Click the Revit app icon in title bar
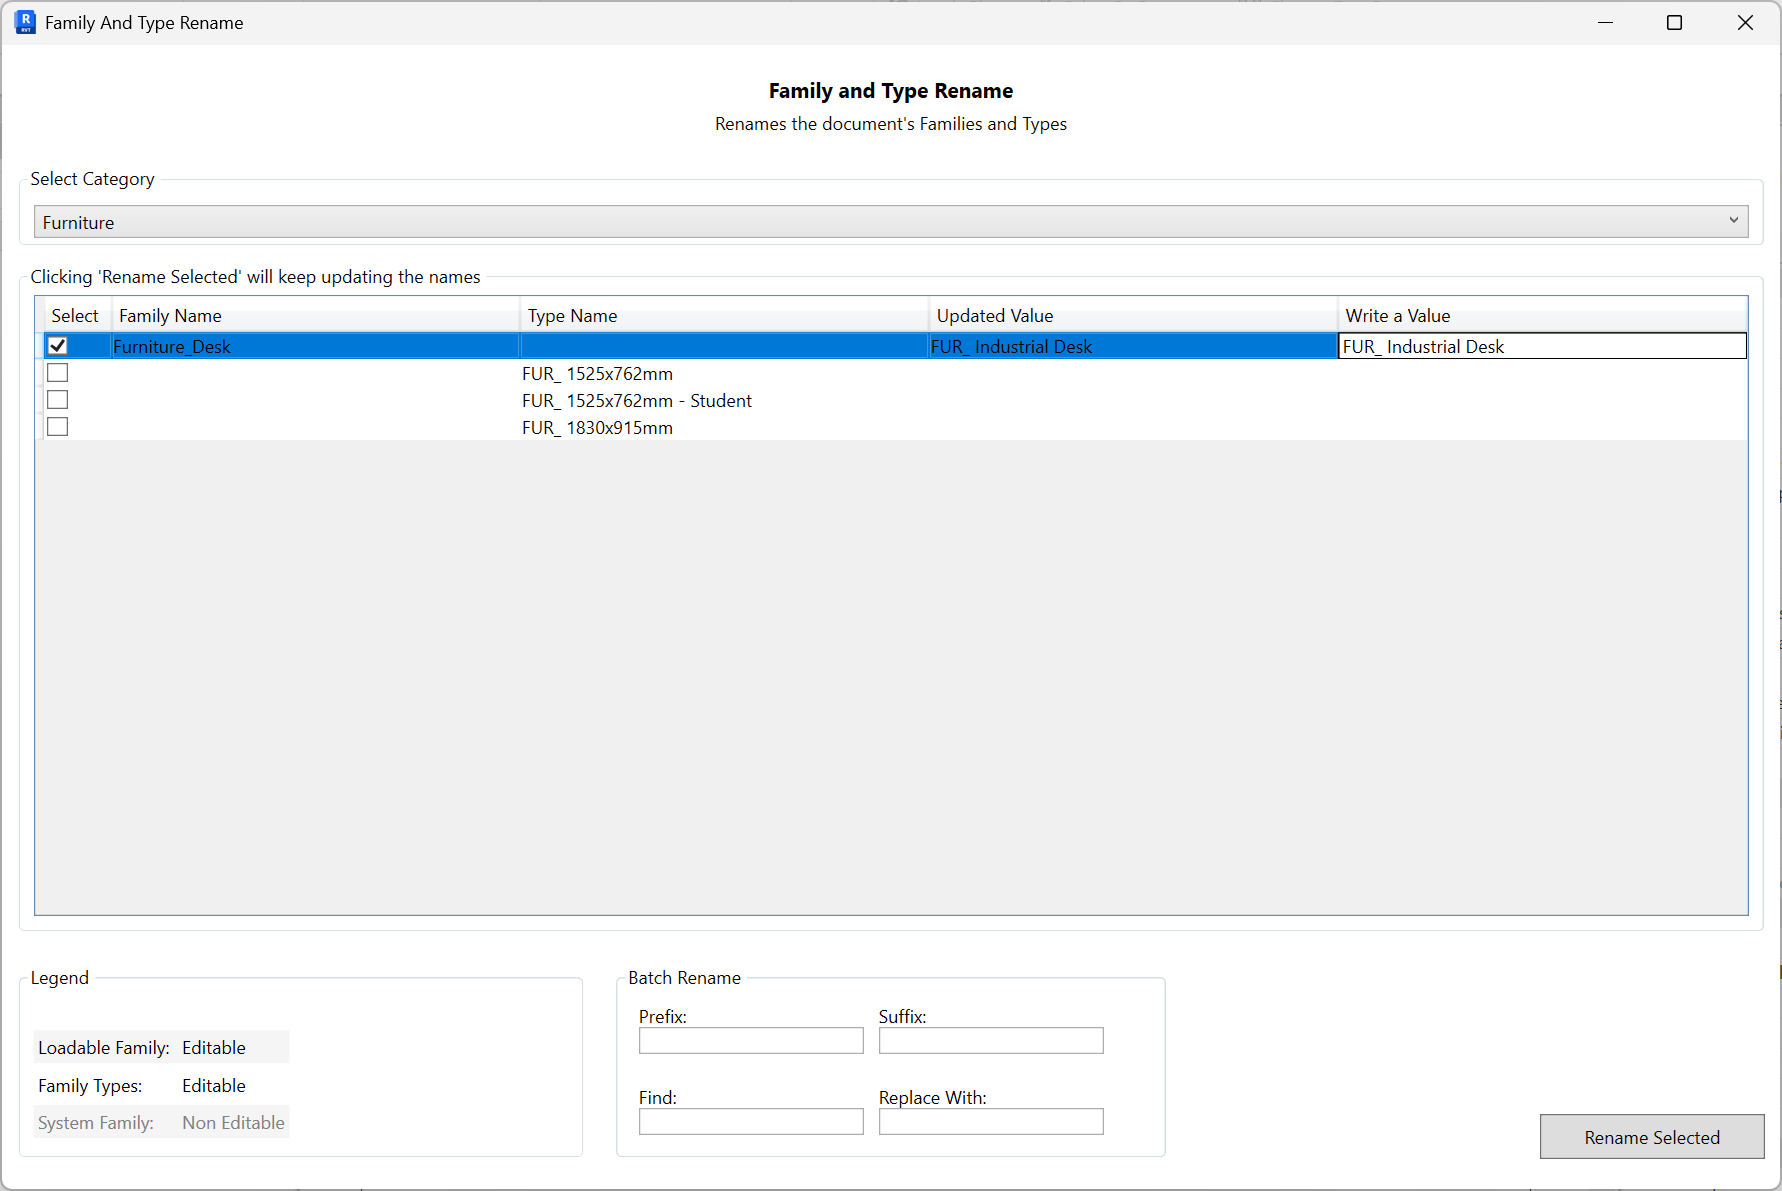Screen dimensions: 1782x1191 (25, 22)
